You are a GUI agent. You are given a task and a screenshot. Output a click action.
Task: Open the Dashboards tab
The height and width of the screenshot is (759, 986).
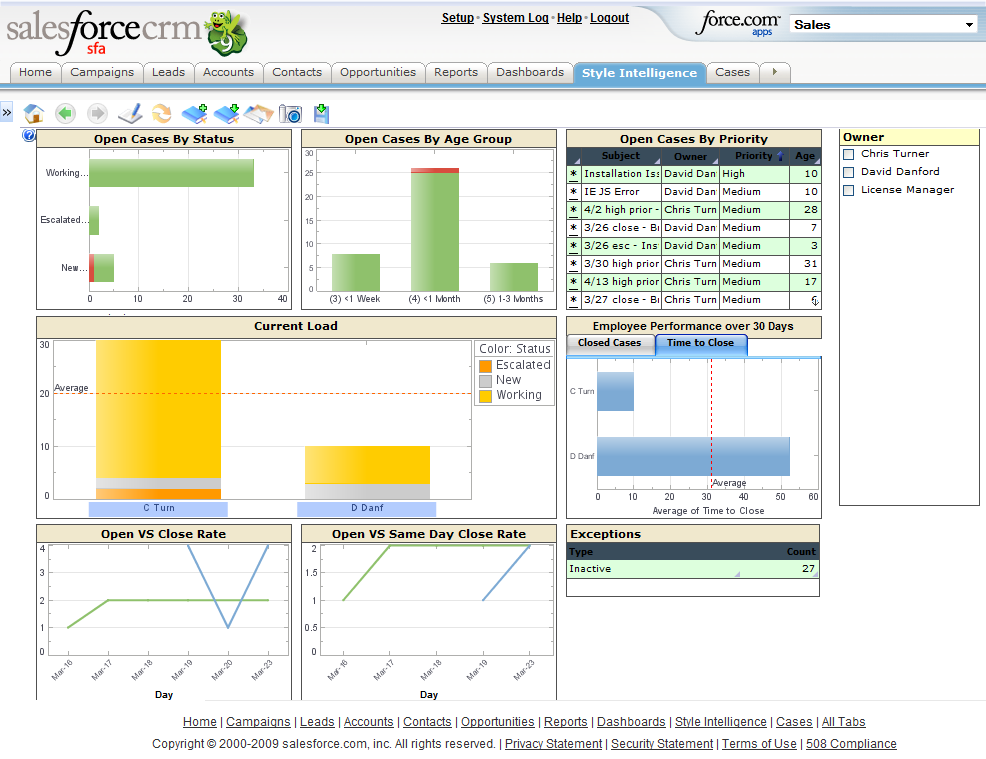(530, 72)
